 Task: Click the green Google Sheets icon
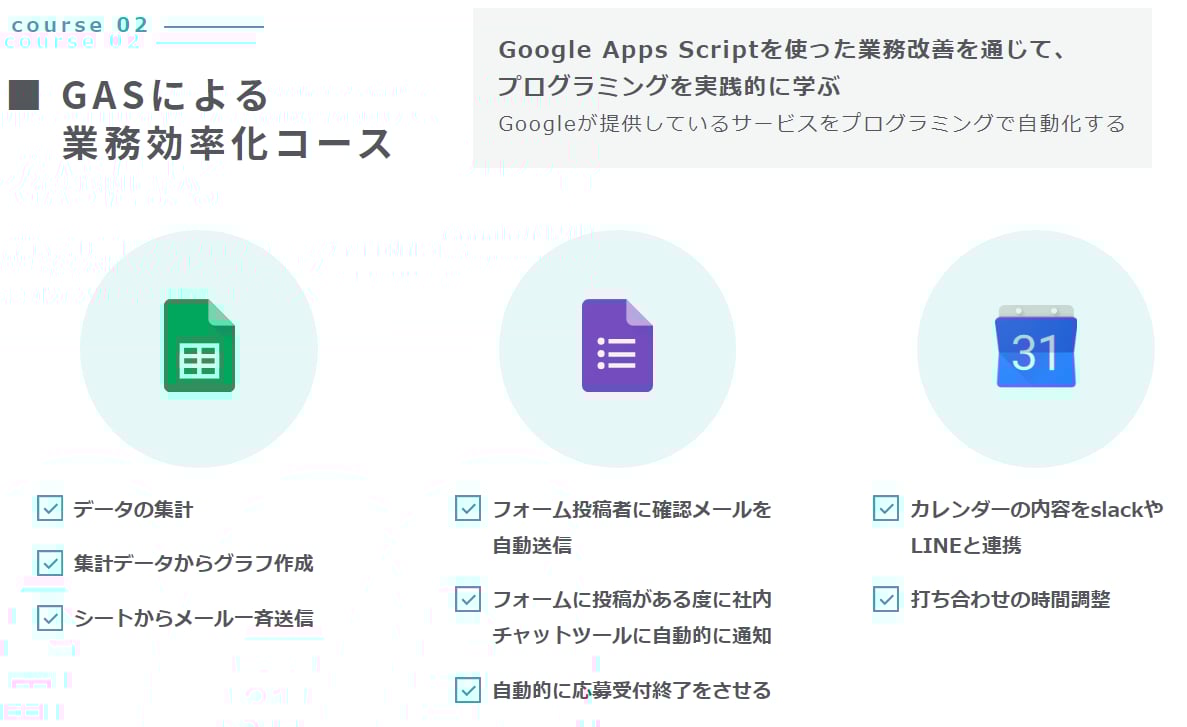[x=199, y=346]
